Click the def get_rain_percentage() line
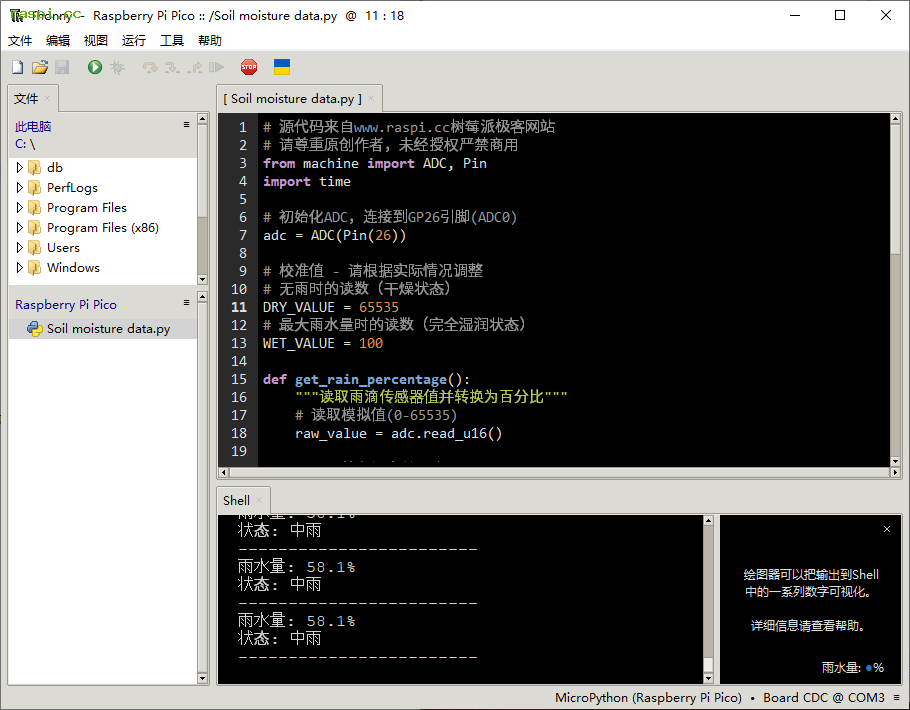Screen dimensions: 910x710 click(366, 379)
